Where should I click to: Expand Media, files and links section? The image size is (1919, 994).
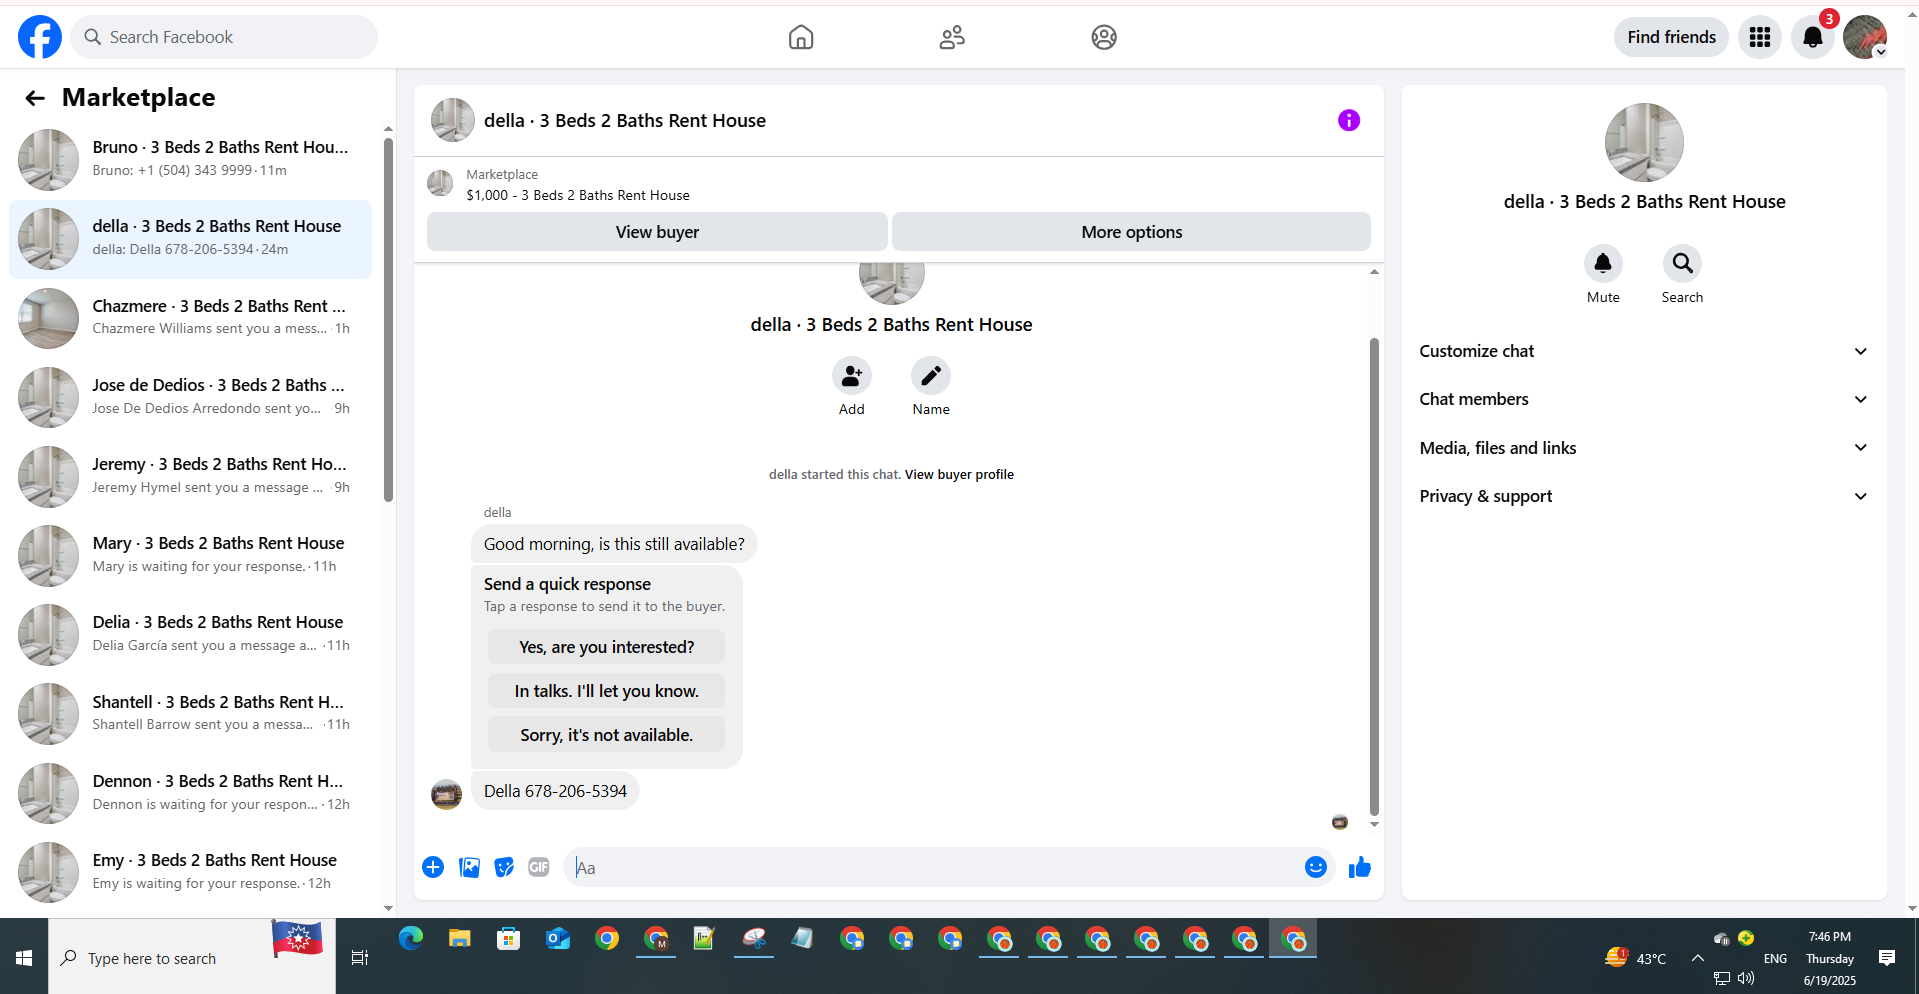[x=1644, y=448]
